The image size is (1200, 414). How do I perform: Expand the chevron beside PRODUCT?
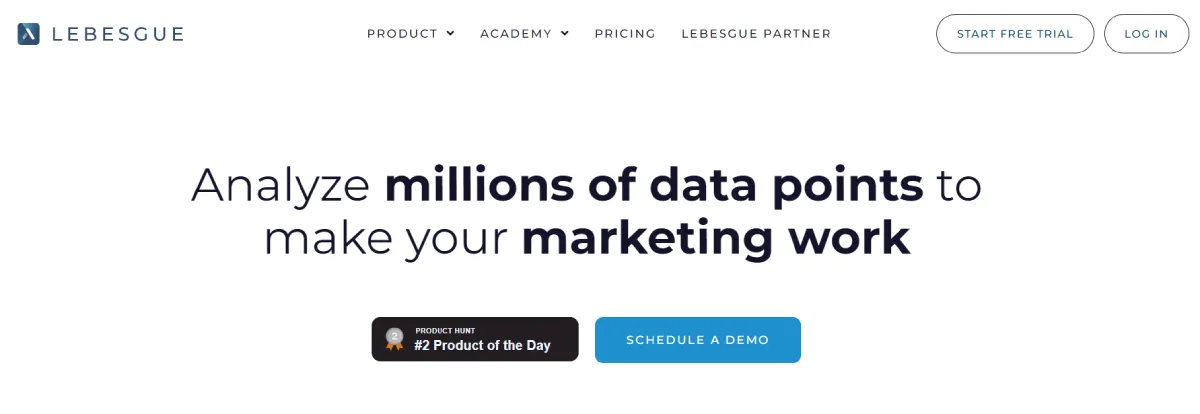coord(450,33)
